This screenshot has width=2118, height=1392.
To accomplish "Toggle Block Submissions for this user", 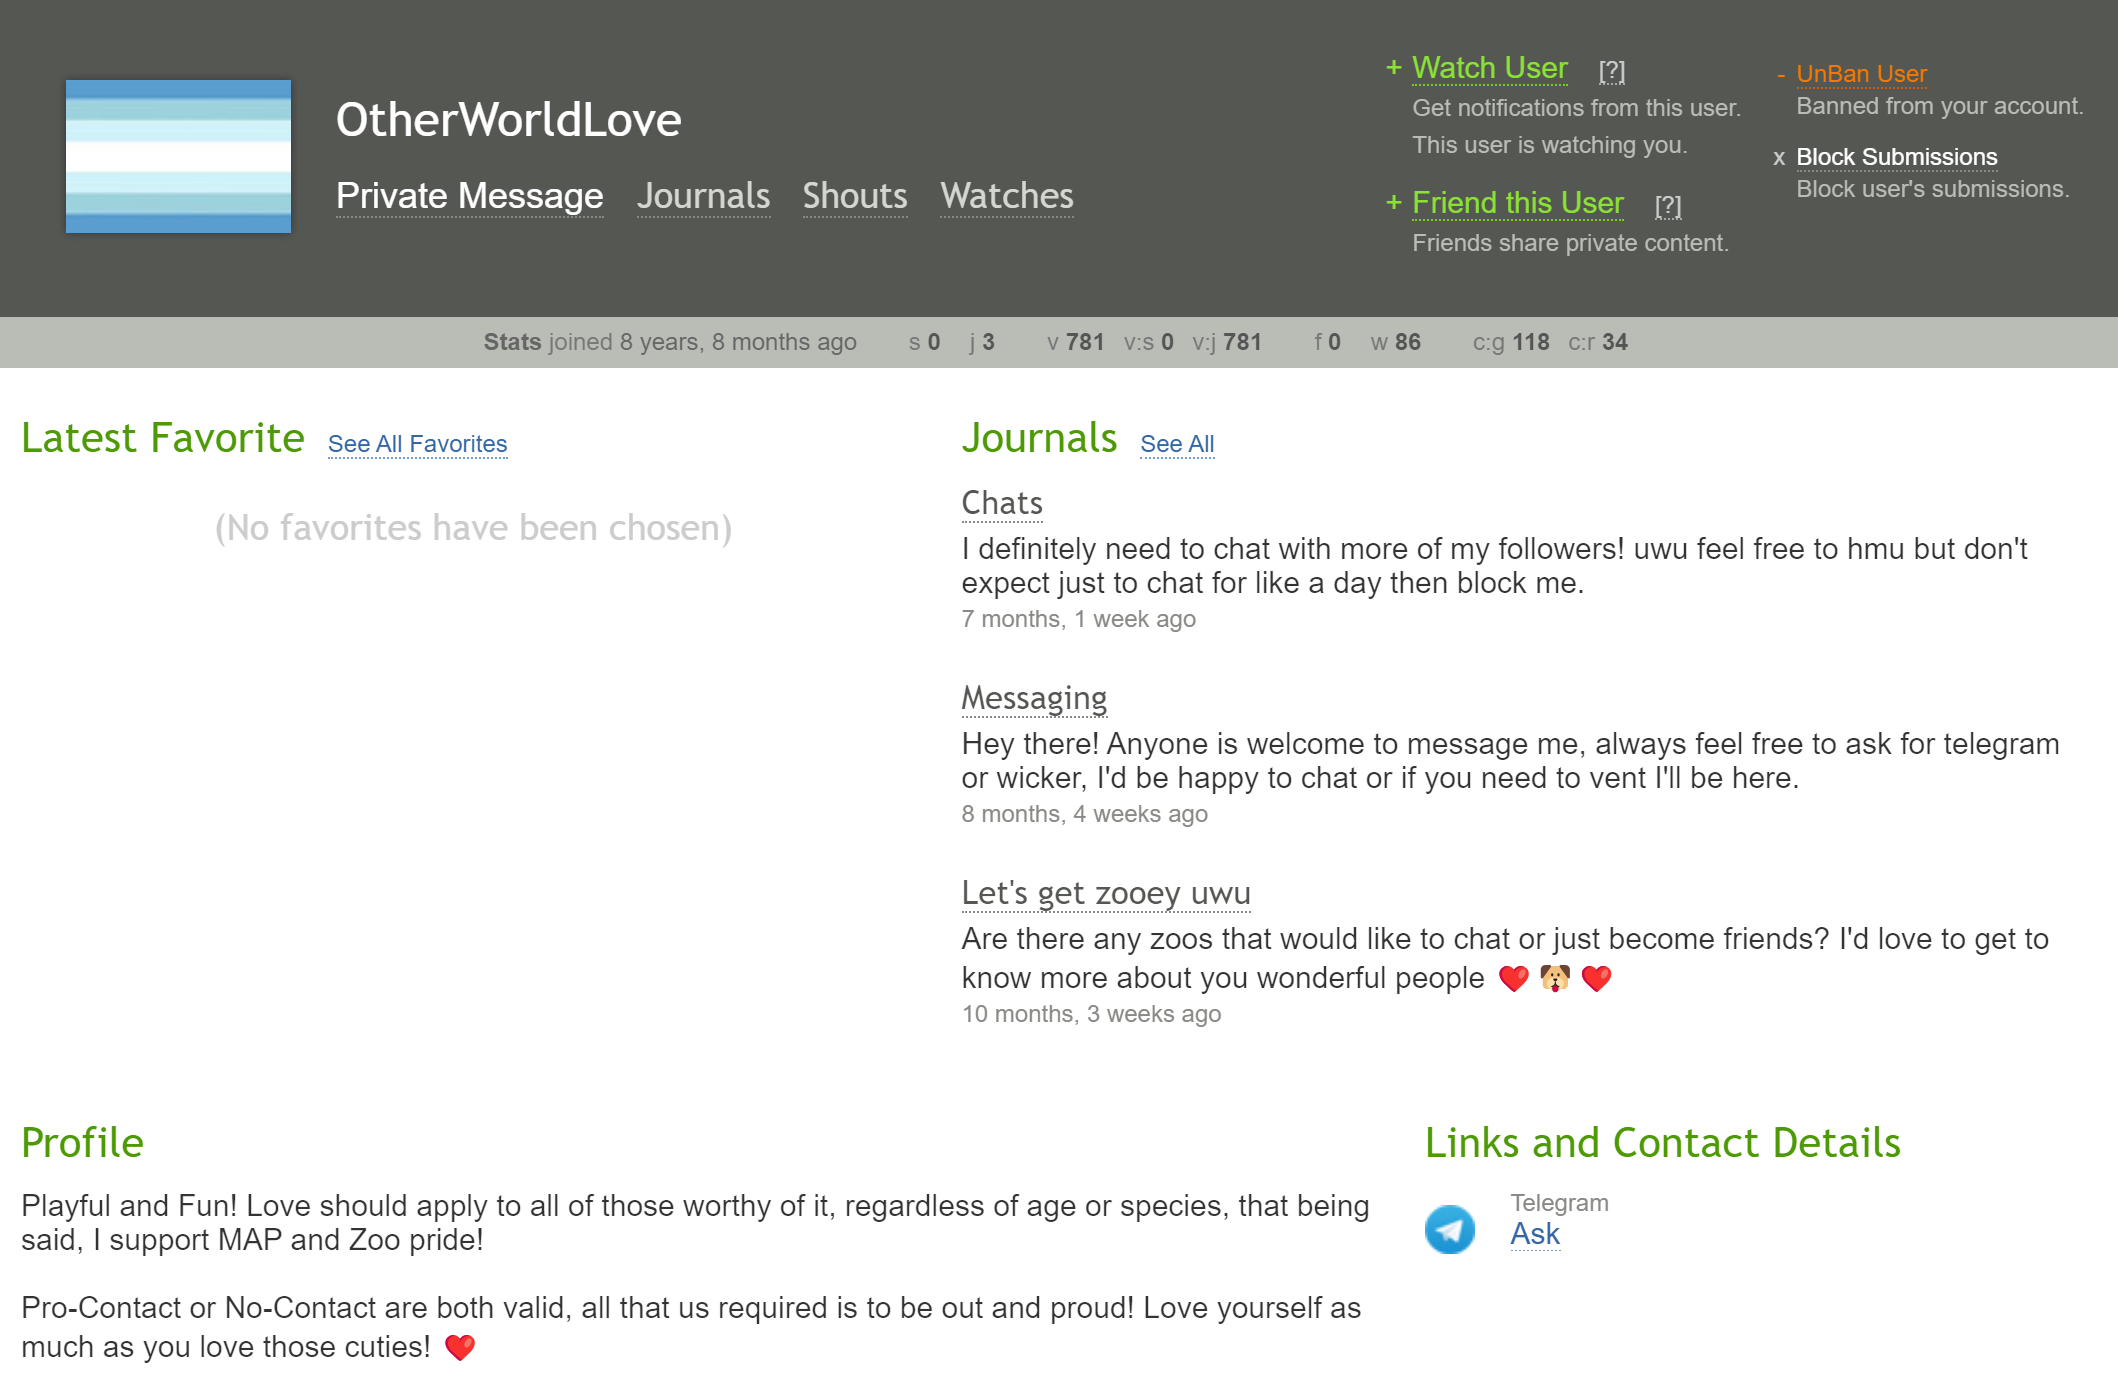I will pos(1896,157).
